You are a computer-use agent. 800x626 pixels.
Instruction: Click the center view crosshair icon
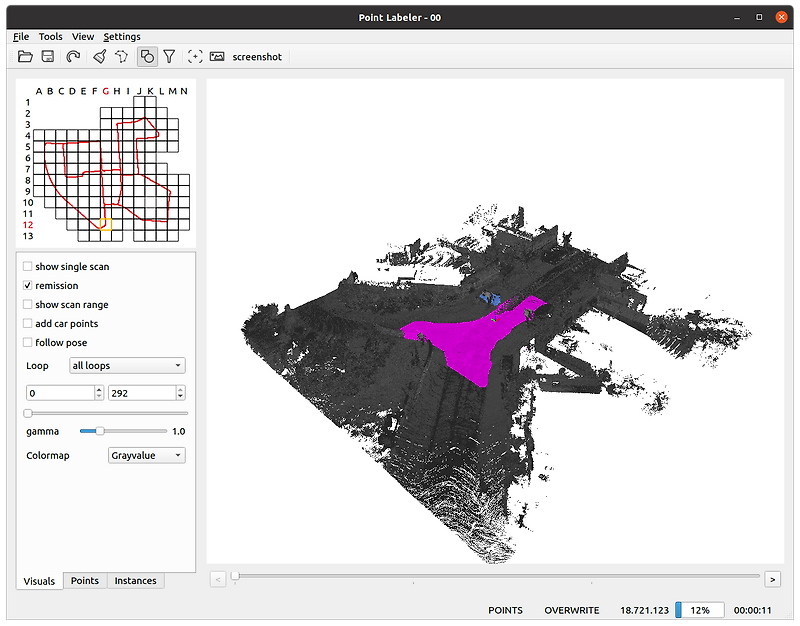tap(195, 57)
